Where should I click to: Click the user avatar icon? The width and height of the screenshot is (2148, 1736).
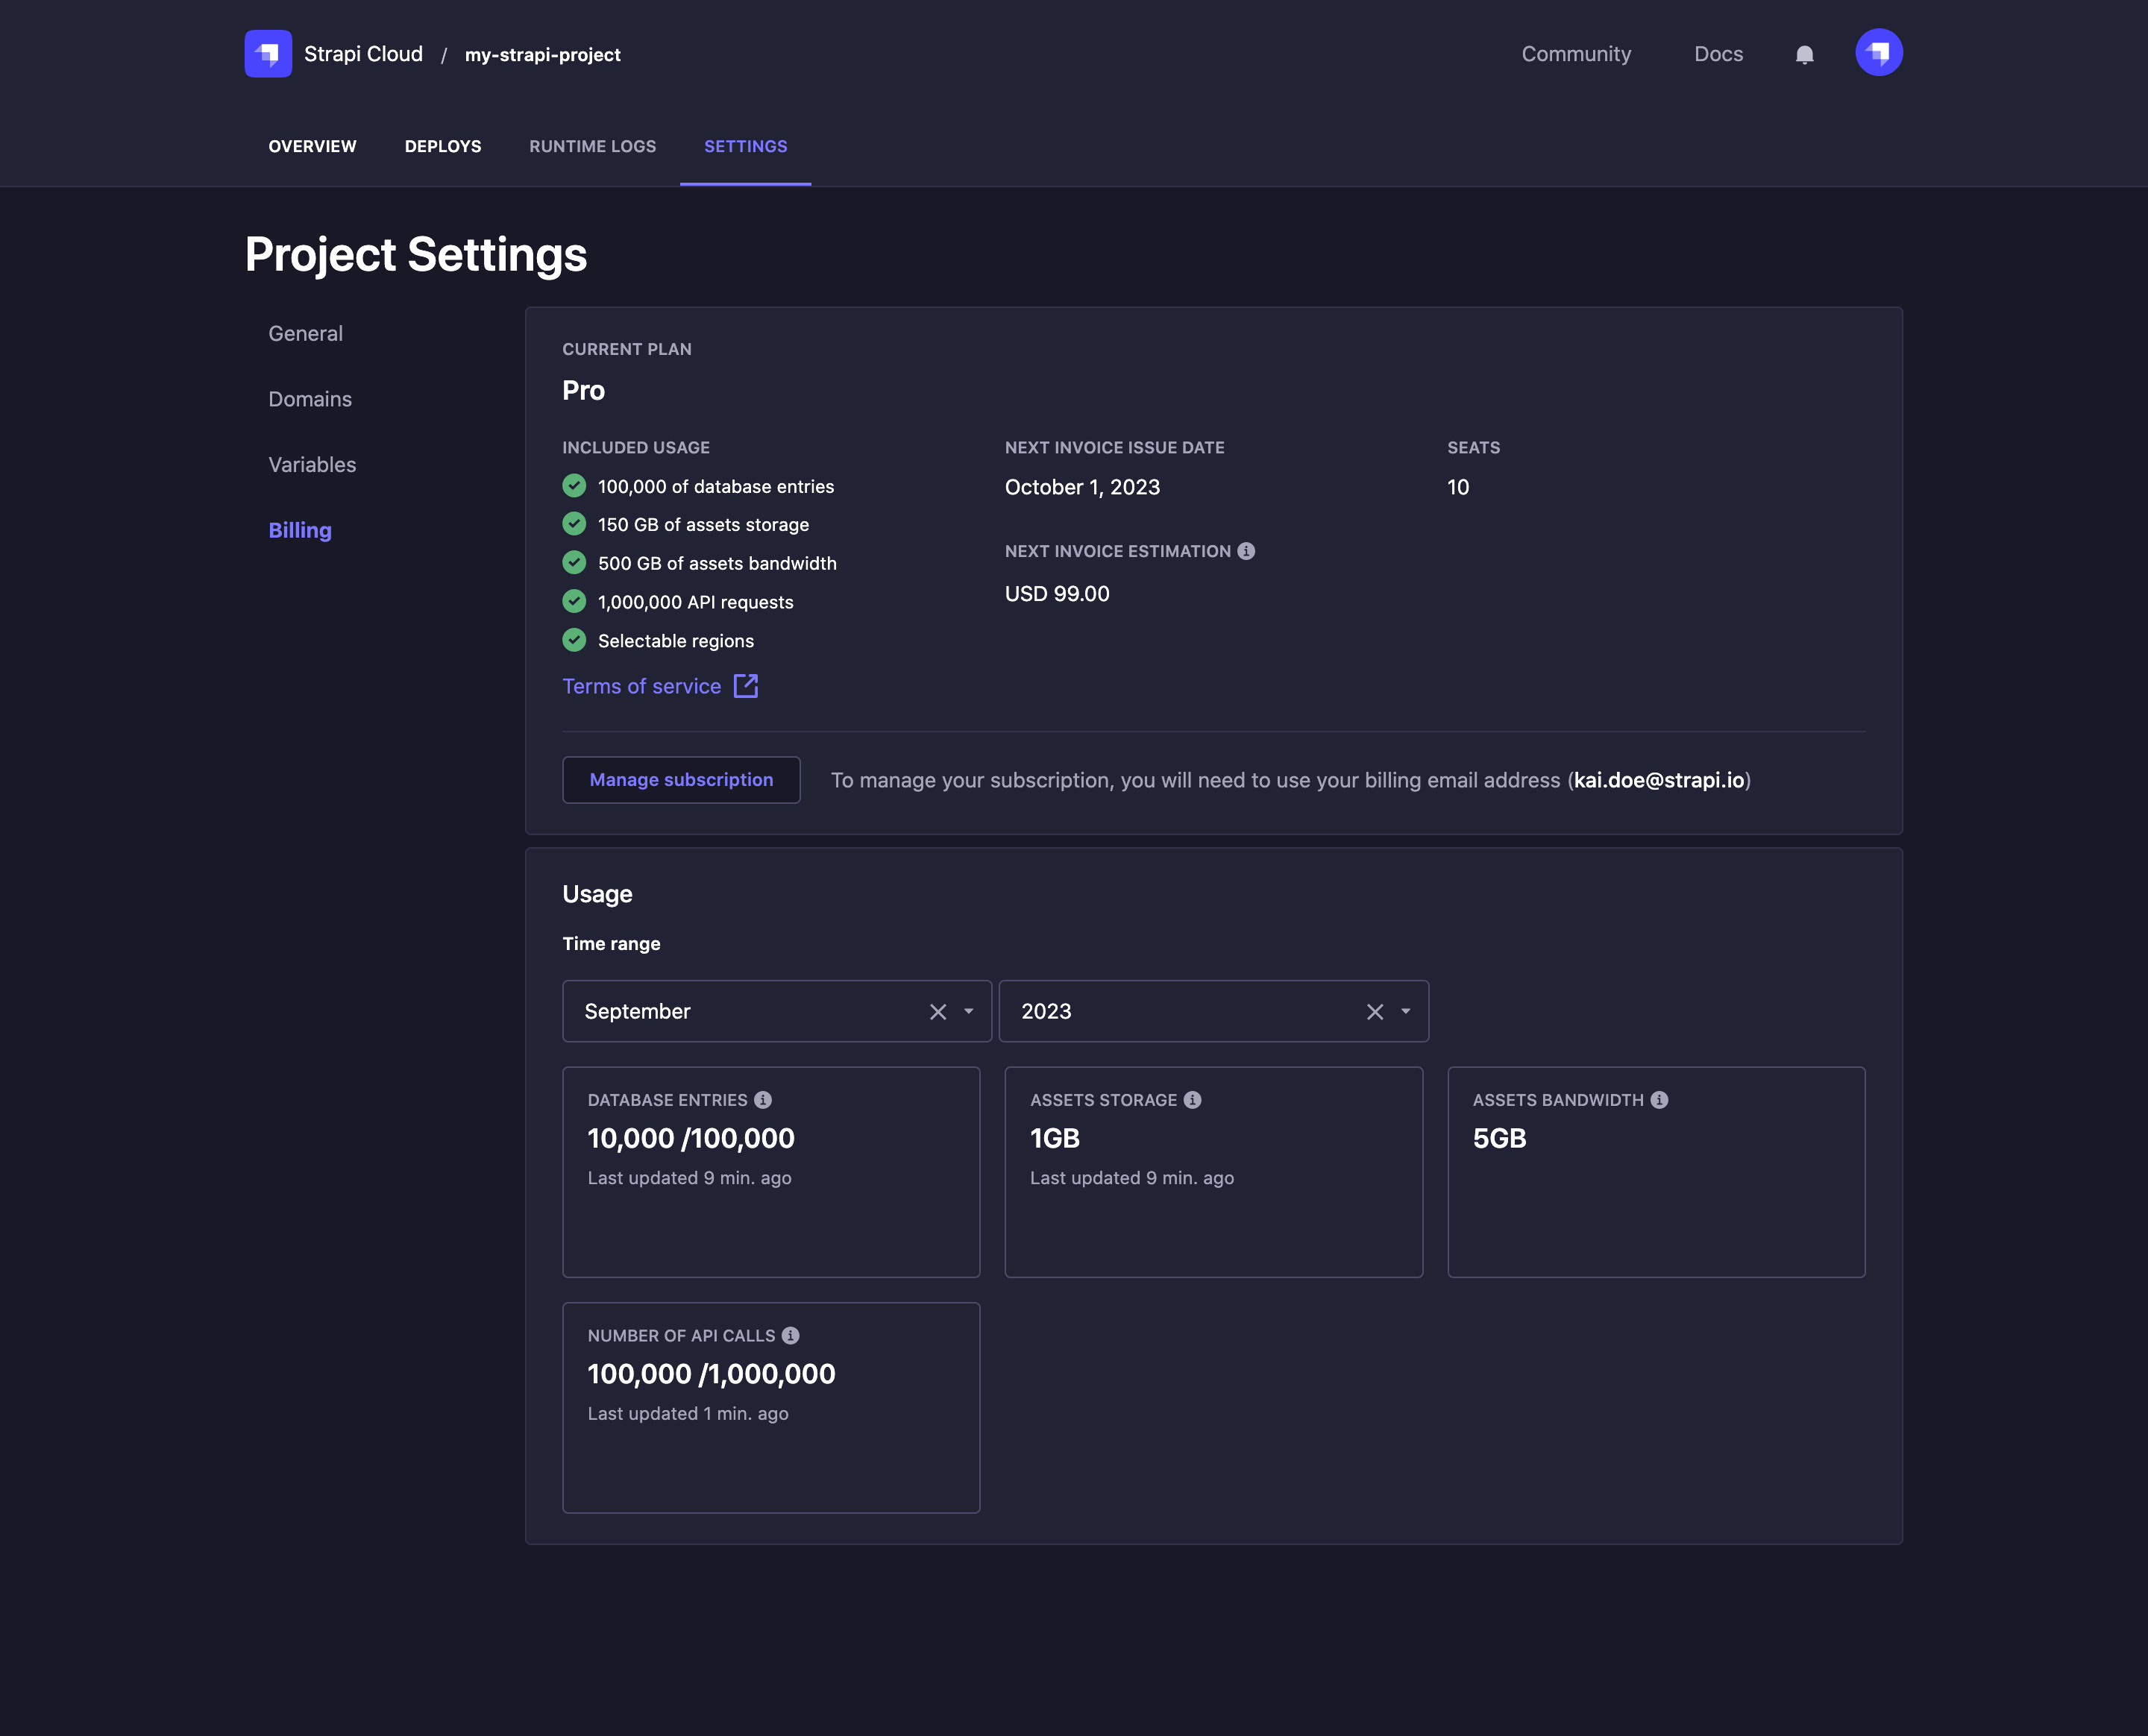[1879, 52]
